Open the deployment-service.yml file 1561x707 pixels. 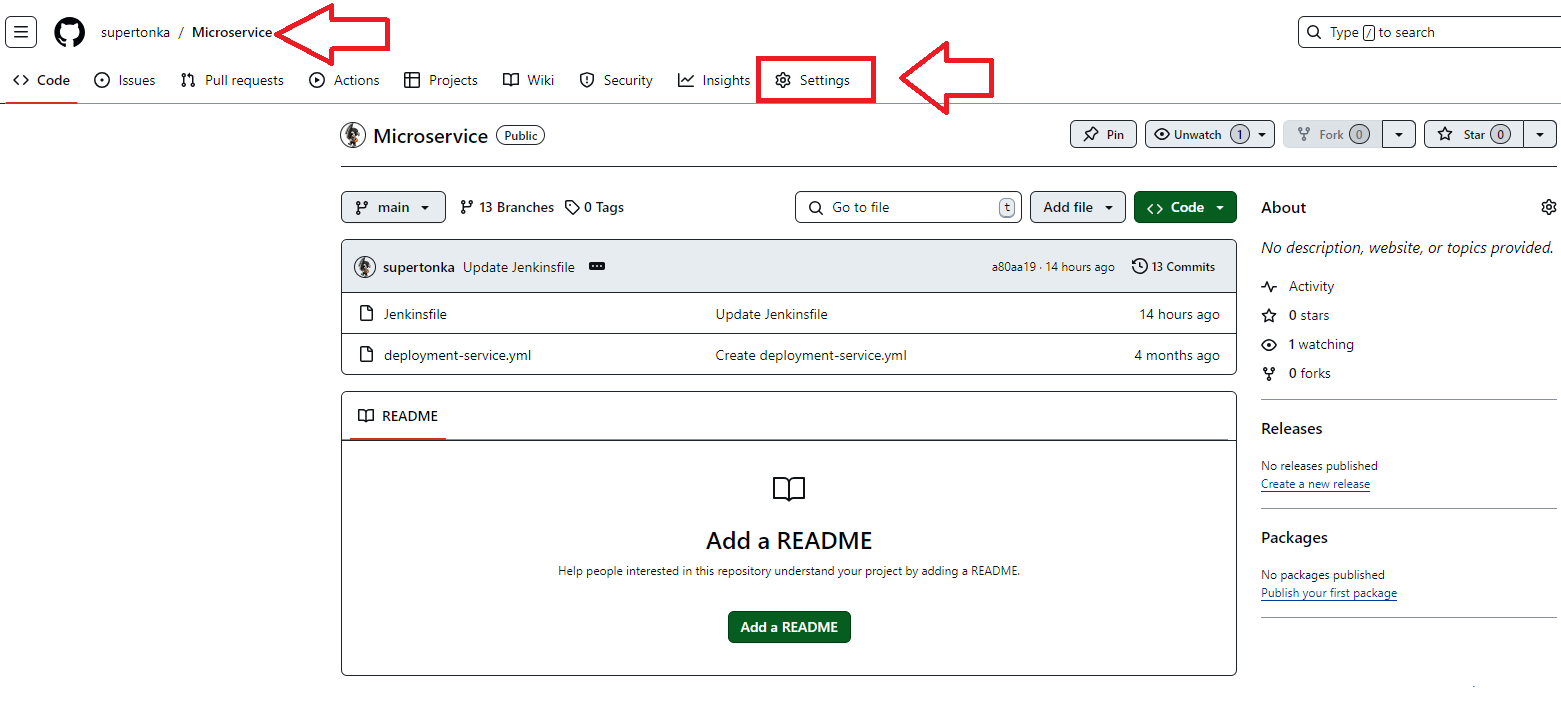pos(457,355)
